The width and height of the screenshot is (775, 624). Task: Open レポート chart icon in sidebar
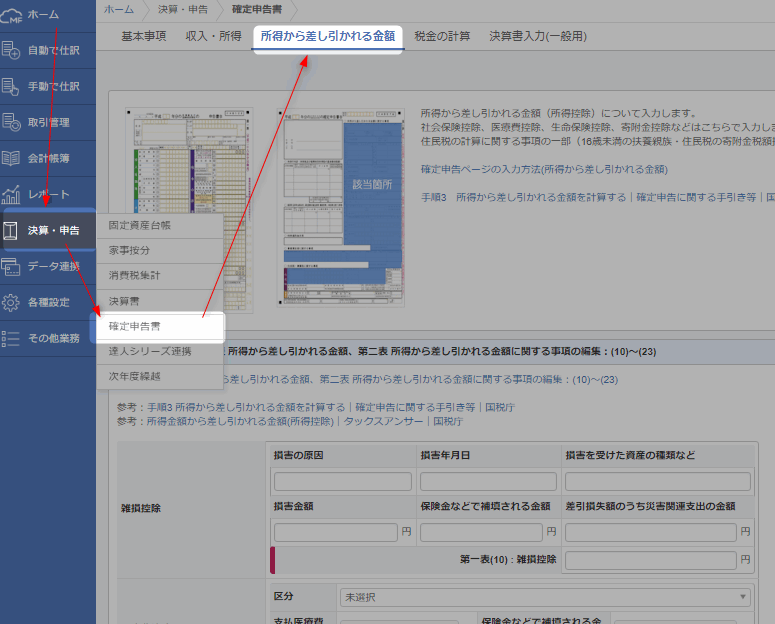pos(12,194)
